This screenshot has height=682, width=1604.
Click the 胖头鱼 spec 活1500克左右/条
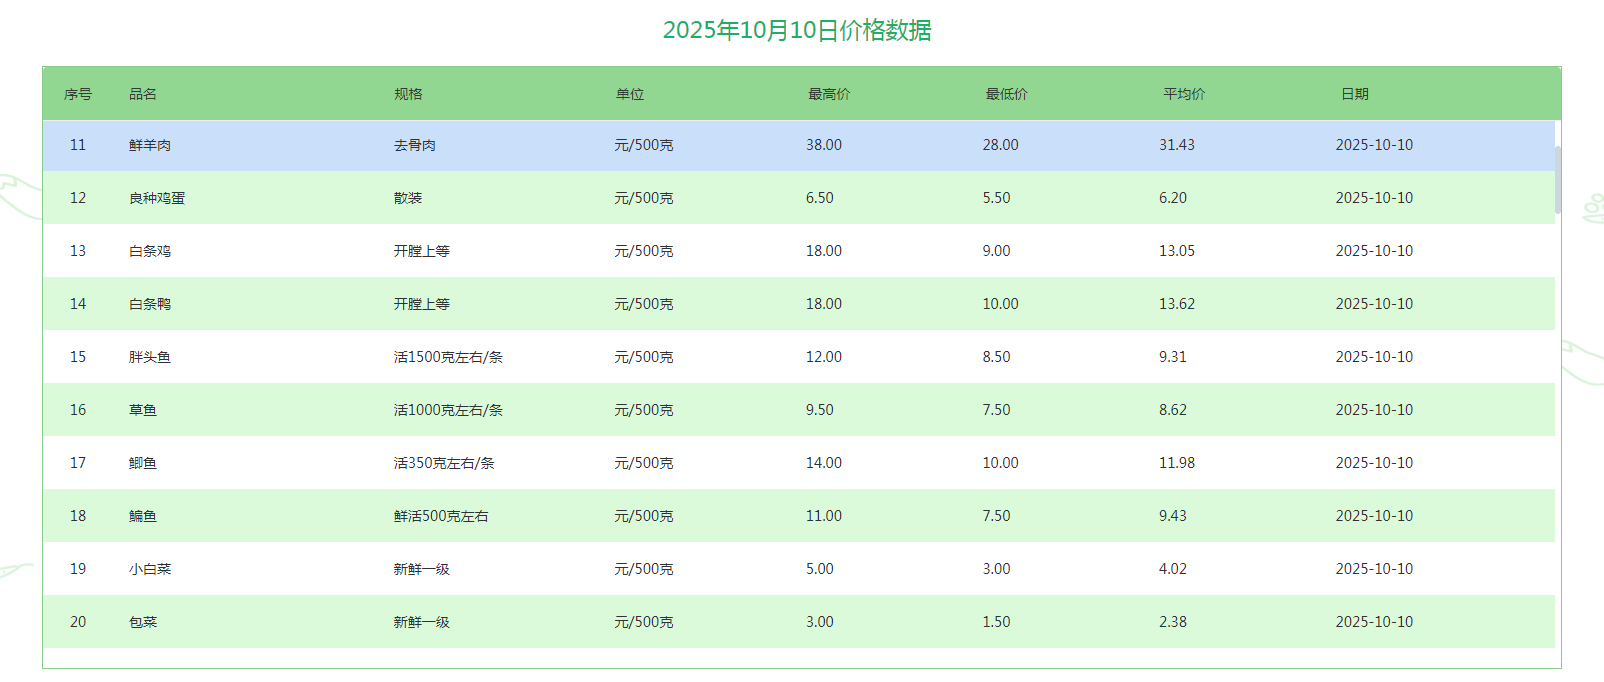[448, 357]
